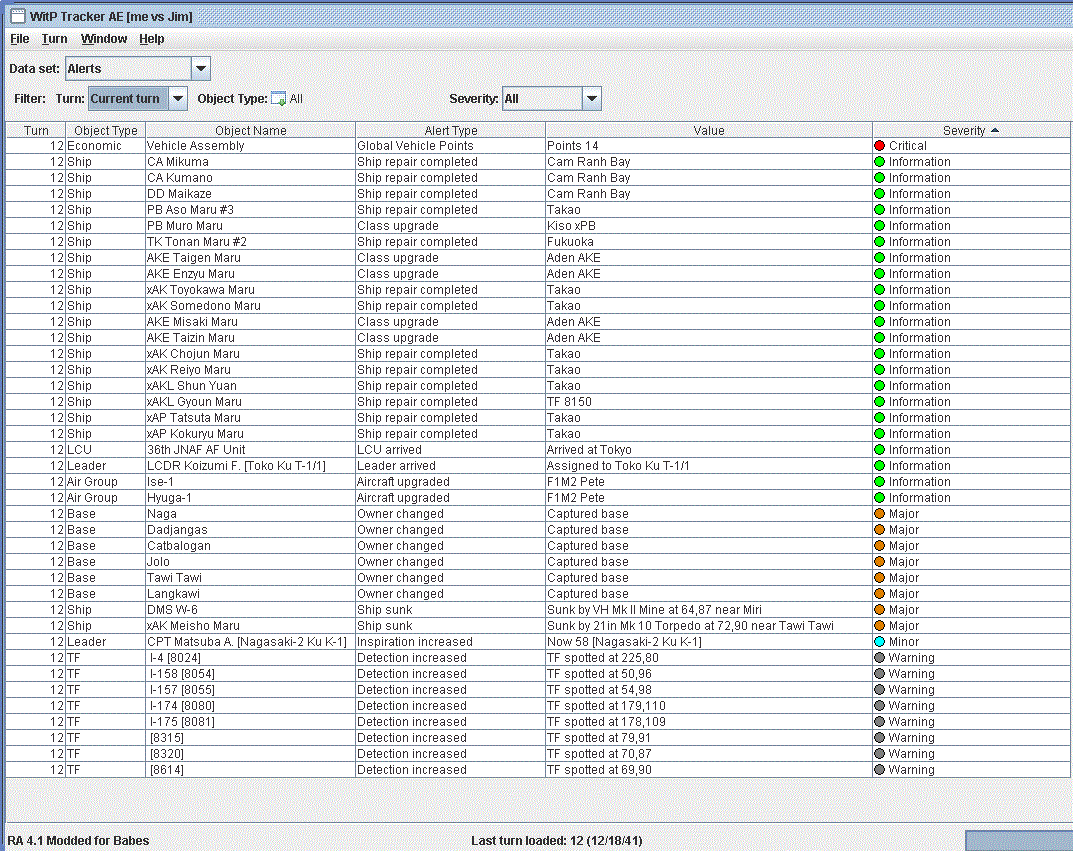Click green dot in Ise-1 row
The width and height of the screenshot is (1073, 851).
click(x=880, y=482)
